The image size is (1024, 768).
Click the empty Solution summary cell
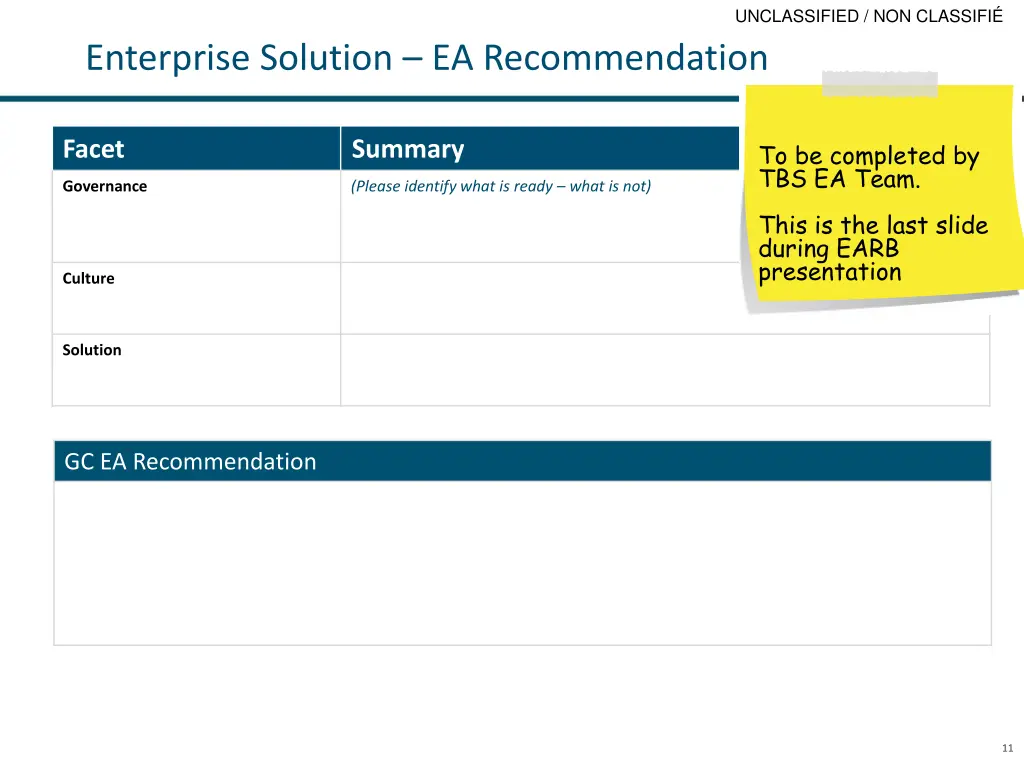coord(665,370)
